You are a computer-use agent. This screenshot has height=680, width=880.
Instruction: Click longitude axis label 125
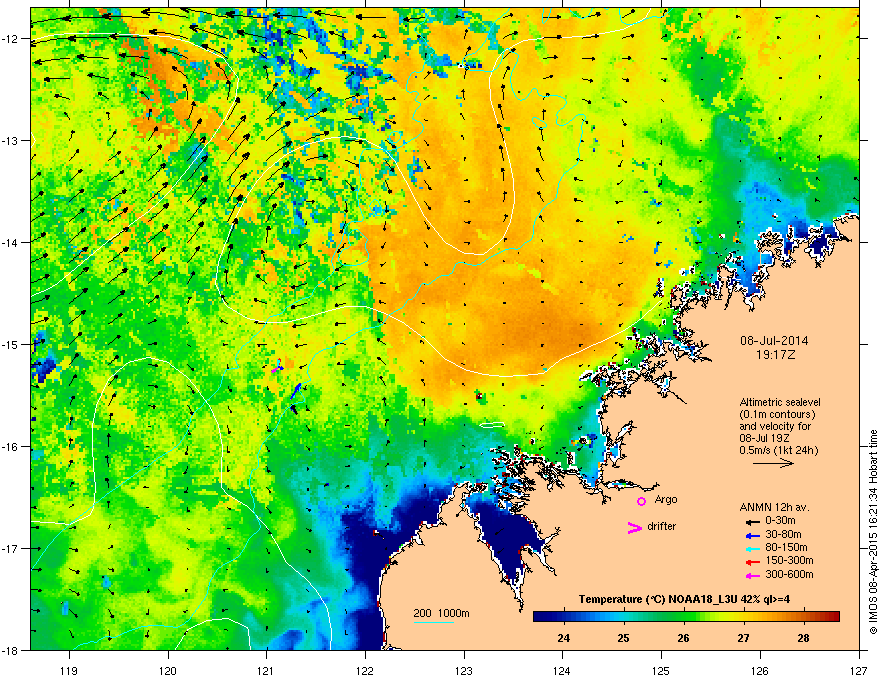point(661,670)
